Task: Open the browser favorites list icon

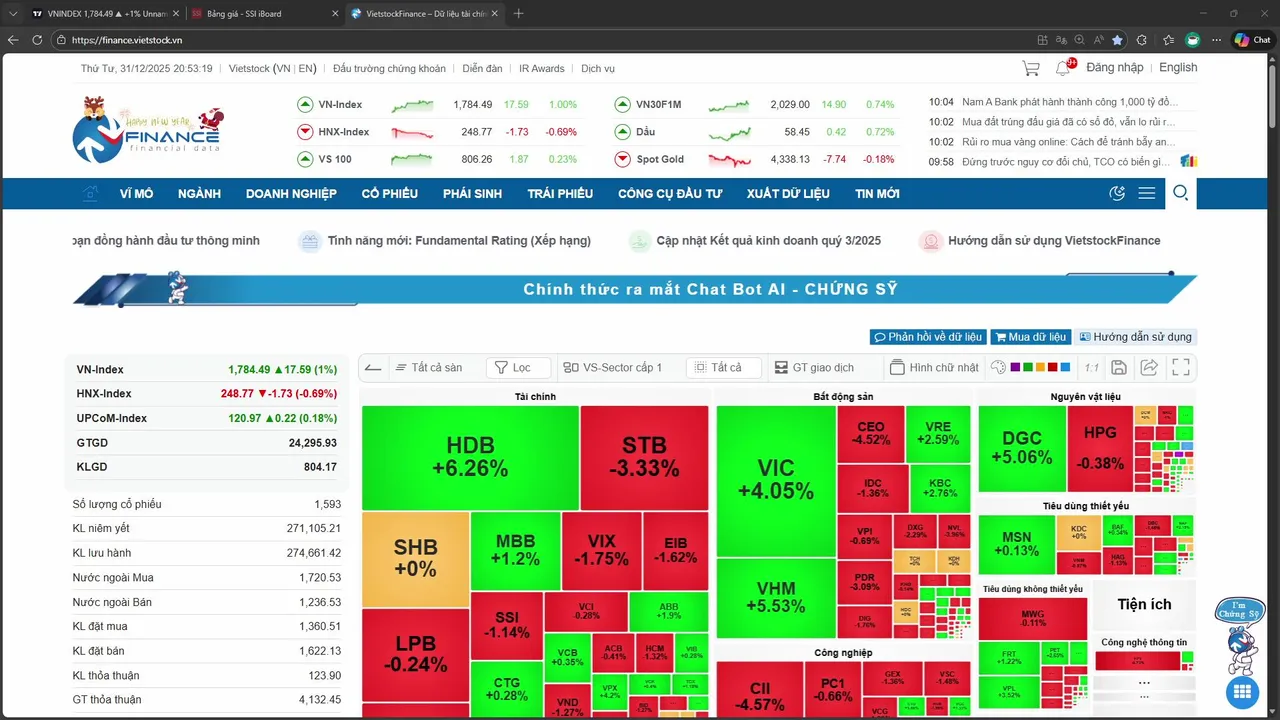Action: pos(1167,40)
